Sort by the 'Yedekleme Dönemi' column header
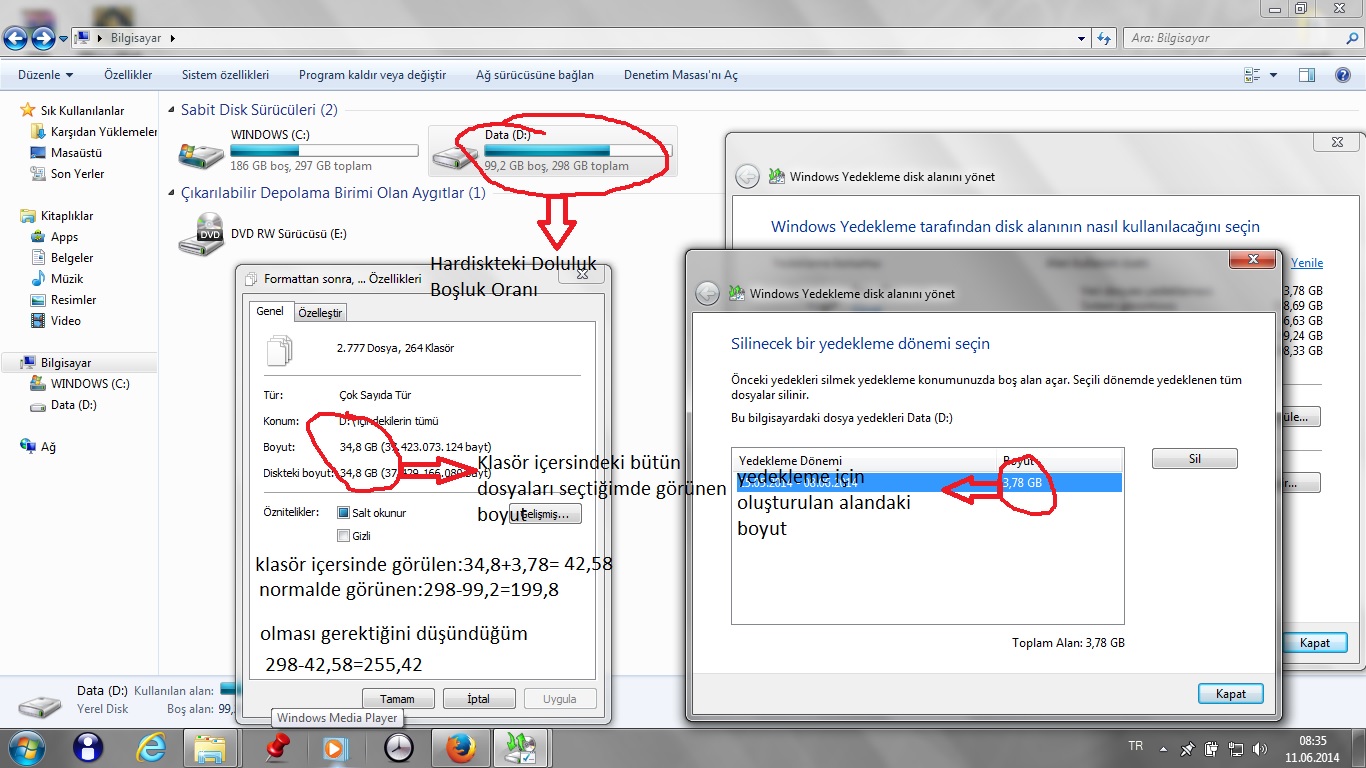The width and height of the screenshot is (1366, 768). (866, 460)
